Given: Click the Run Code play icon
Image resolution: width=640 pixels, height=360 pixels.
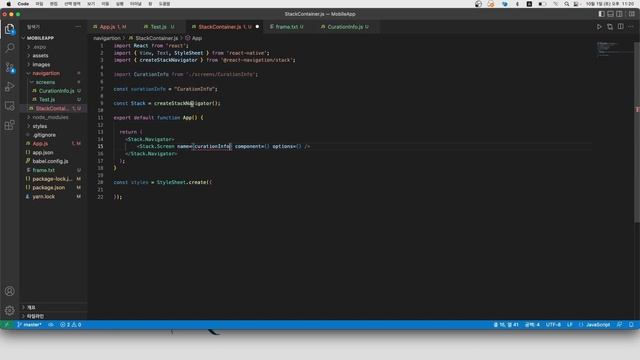Looking at the screenshot, I should click(x=599, y=27).
